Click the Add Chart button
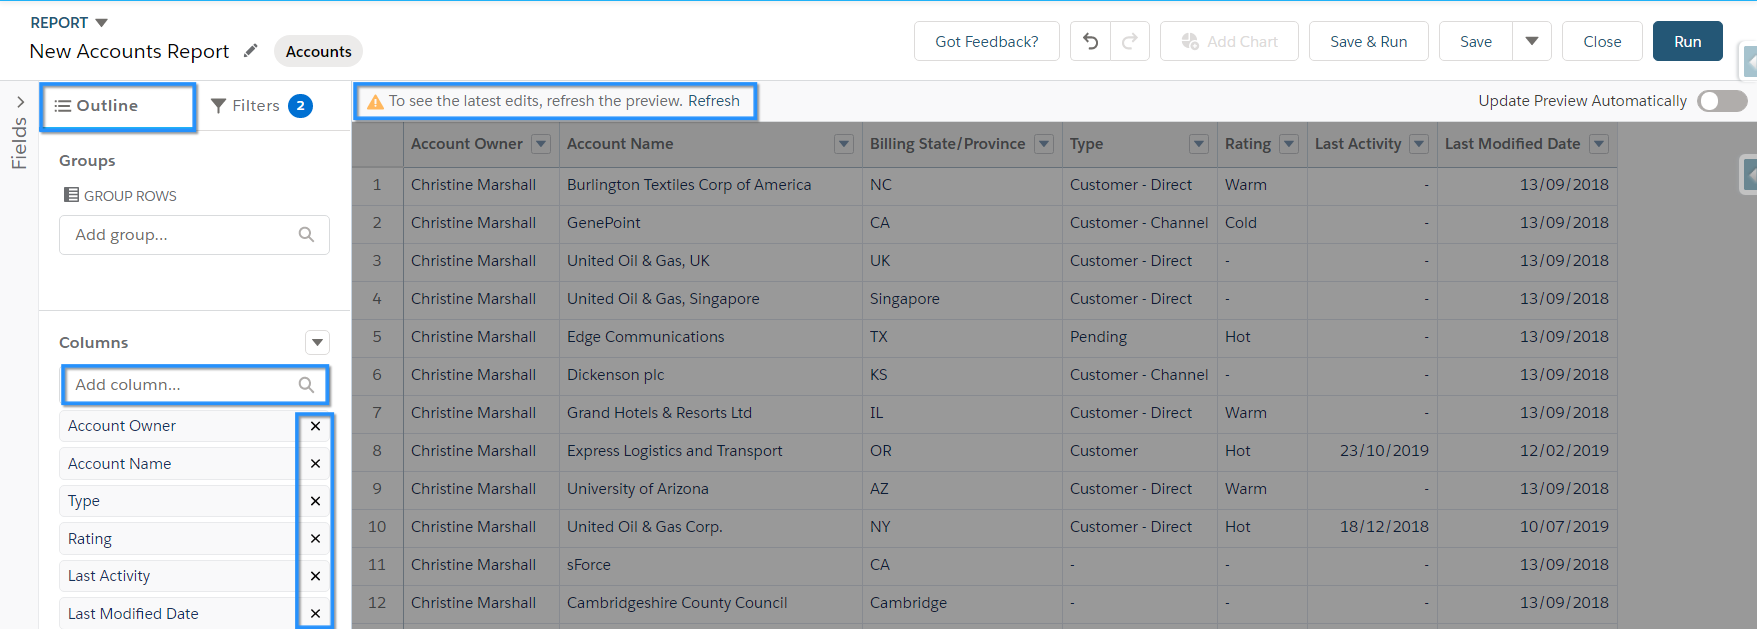Image resolution: width=1757 pixels, height=629 pixels. 1229,41
